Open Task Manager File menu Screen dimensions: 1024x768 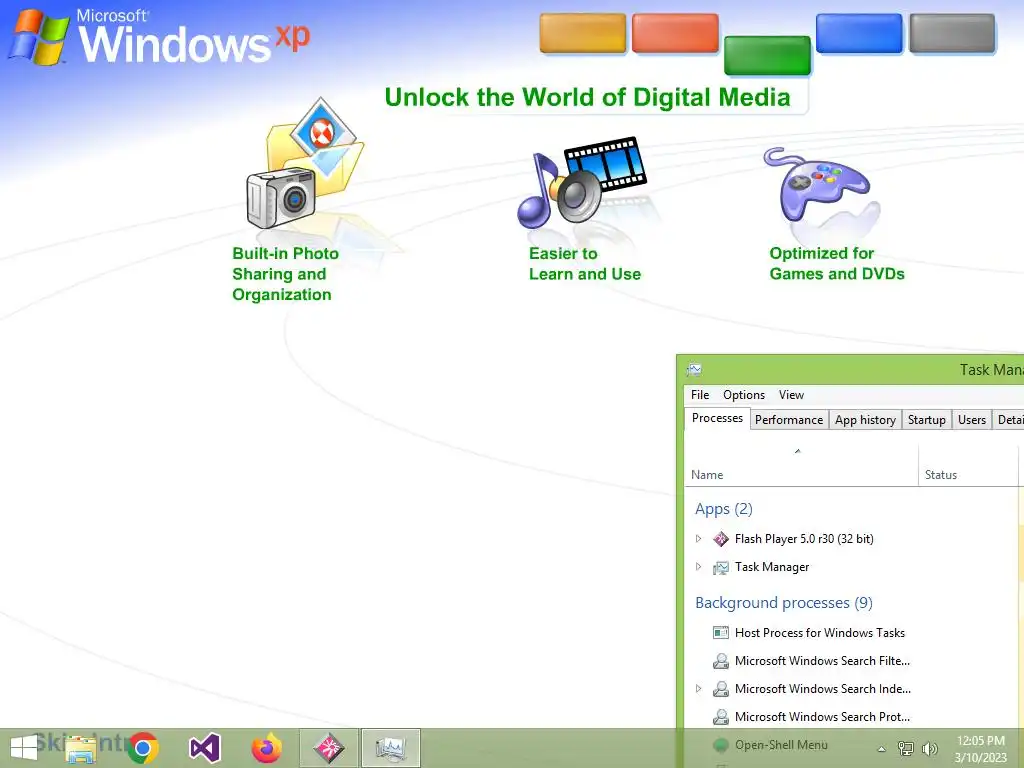click(x=699, y=395)
